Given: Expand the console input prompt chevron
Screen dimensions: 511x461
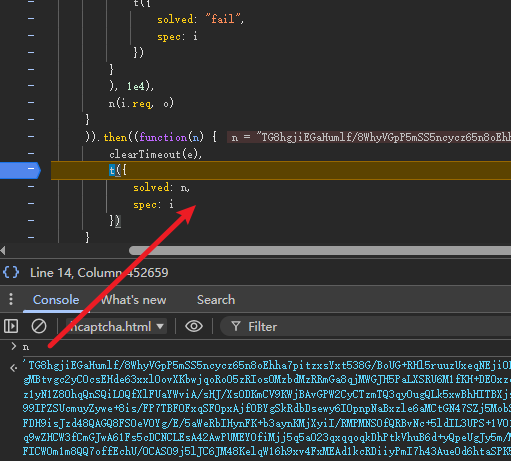Looking at the screenshot, I should coord(14,347).
